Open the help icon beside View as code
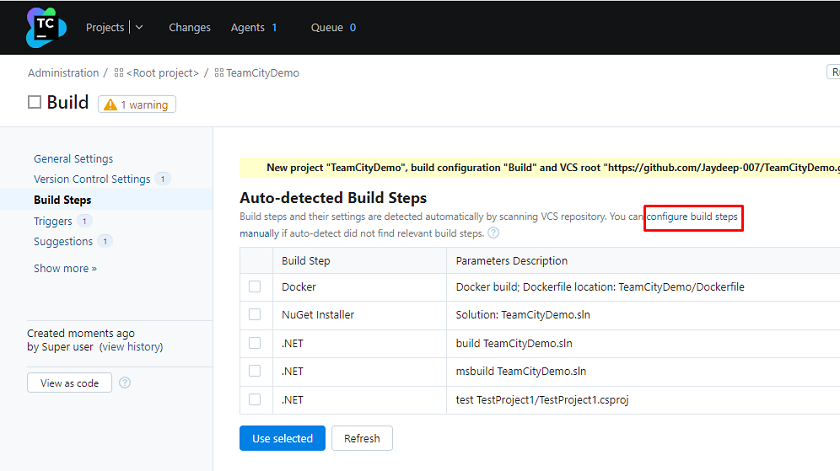 [x=125, y=383]
